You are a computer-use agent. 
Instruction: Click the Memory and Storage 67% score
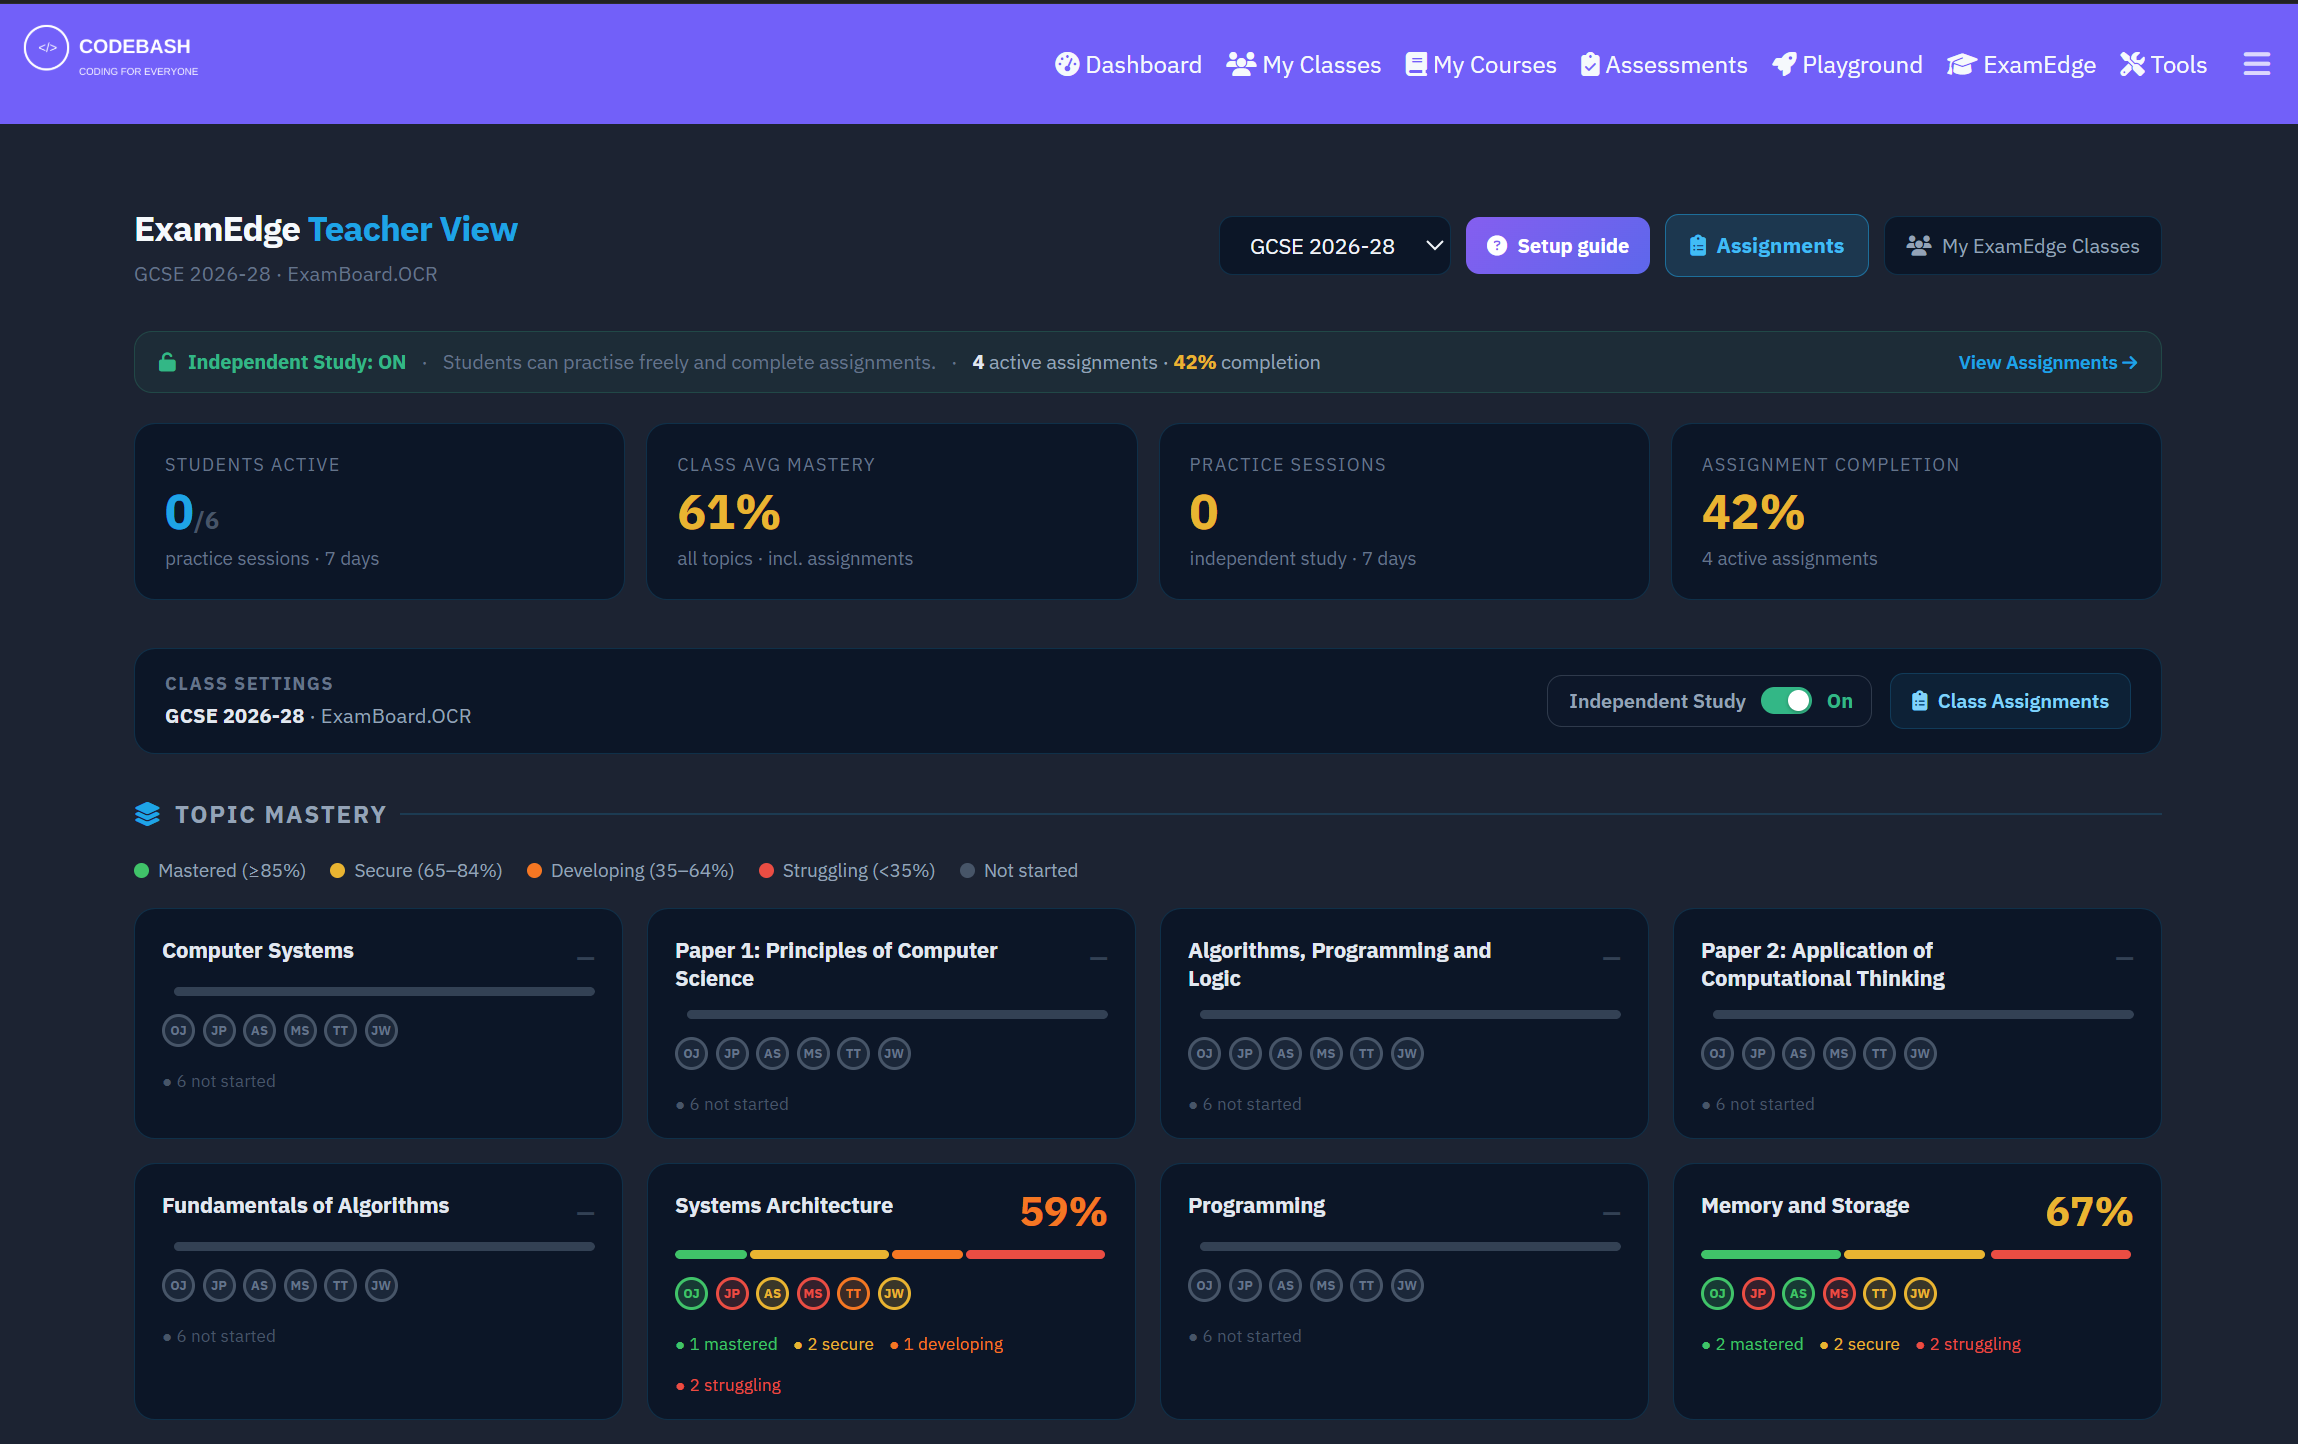[x=2089, y=1212]
